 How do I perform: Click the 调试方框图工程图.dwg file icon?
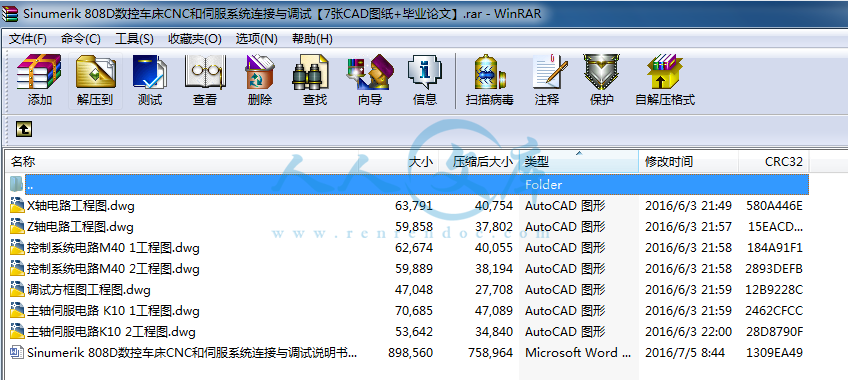pyautogui.click(x=17, y=290)
